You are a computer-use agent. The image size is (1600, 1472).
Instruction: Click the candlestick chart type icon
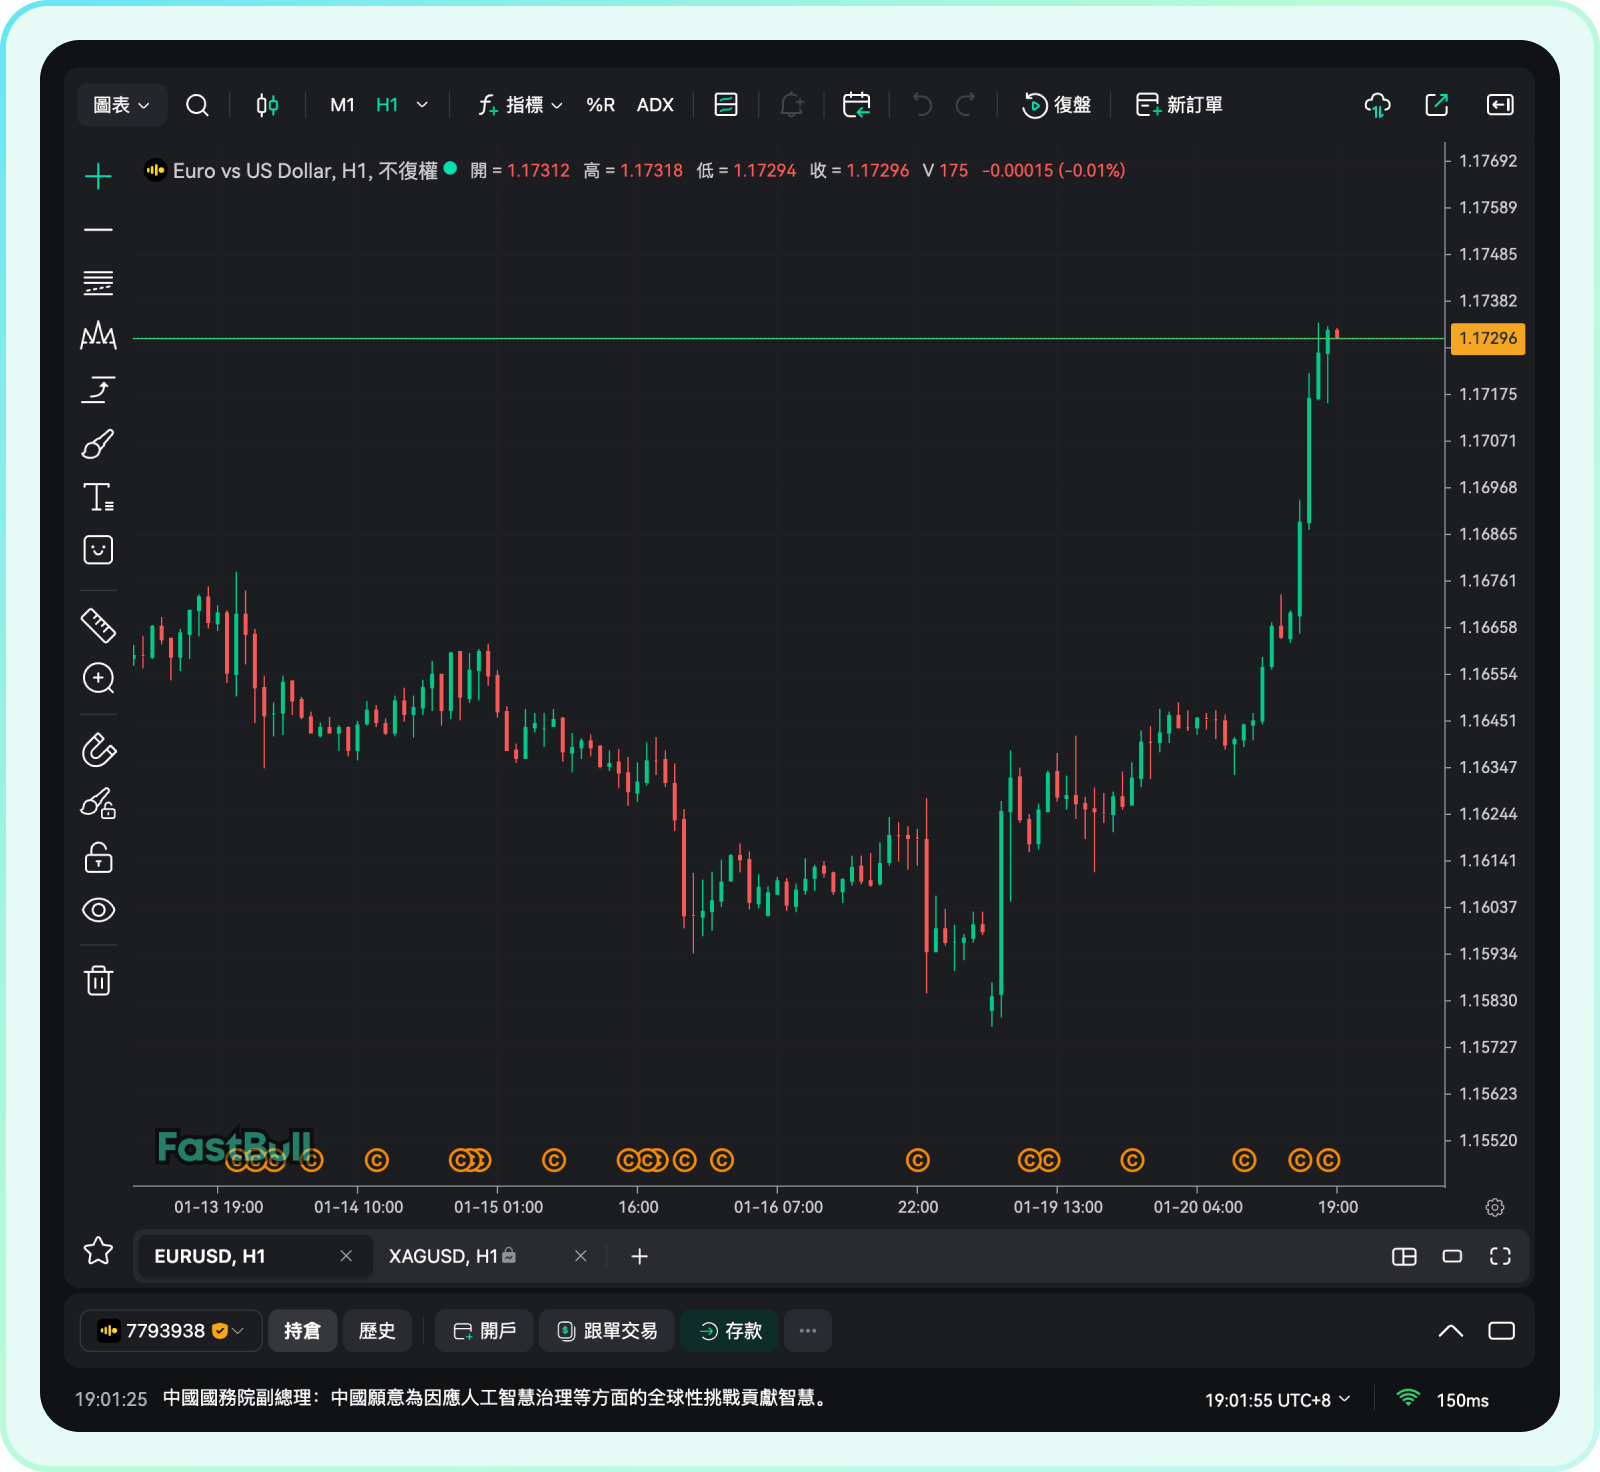(267, 105)
